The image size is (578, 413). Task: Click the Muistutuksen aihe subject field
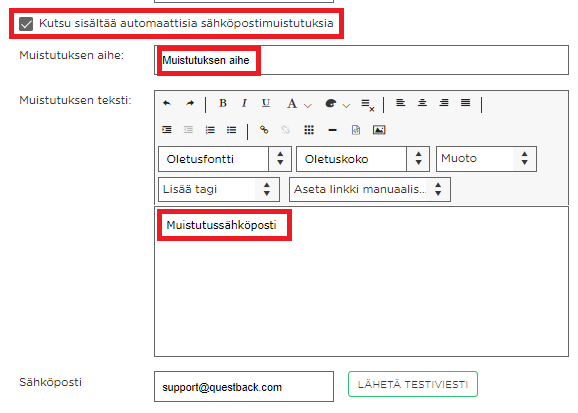coord(361,60)
